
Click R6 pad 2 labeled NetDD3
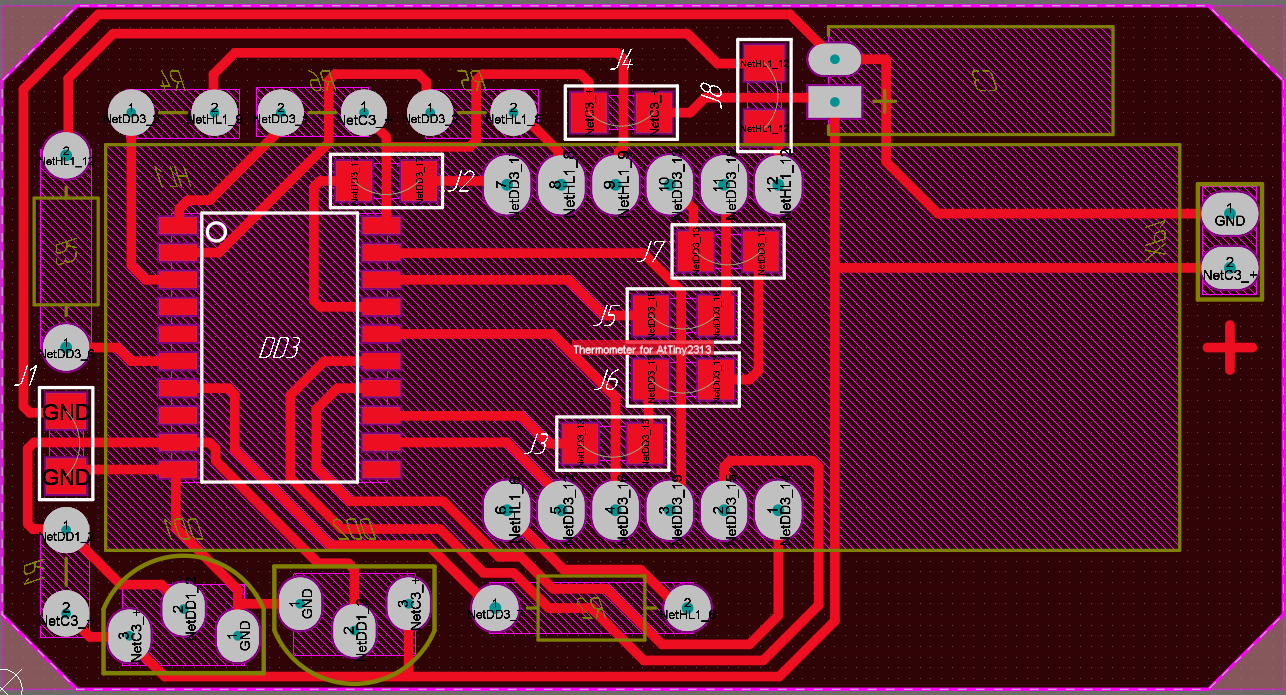tap(280, 110)
